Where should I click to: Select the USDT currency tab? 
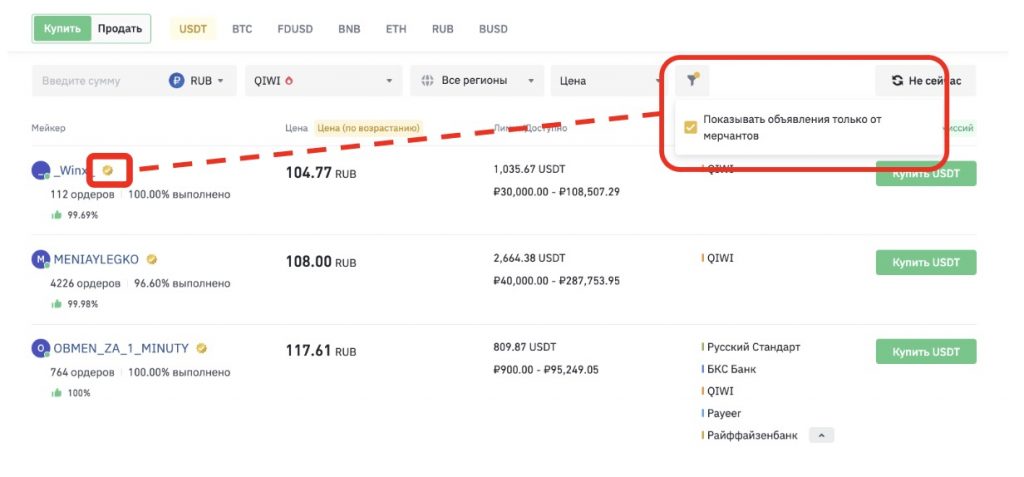click(193, 29)
